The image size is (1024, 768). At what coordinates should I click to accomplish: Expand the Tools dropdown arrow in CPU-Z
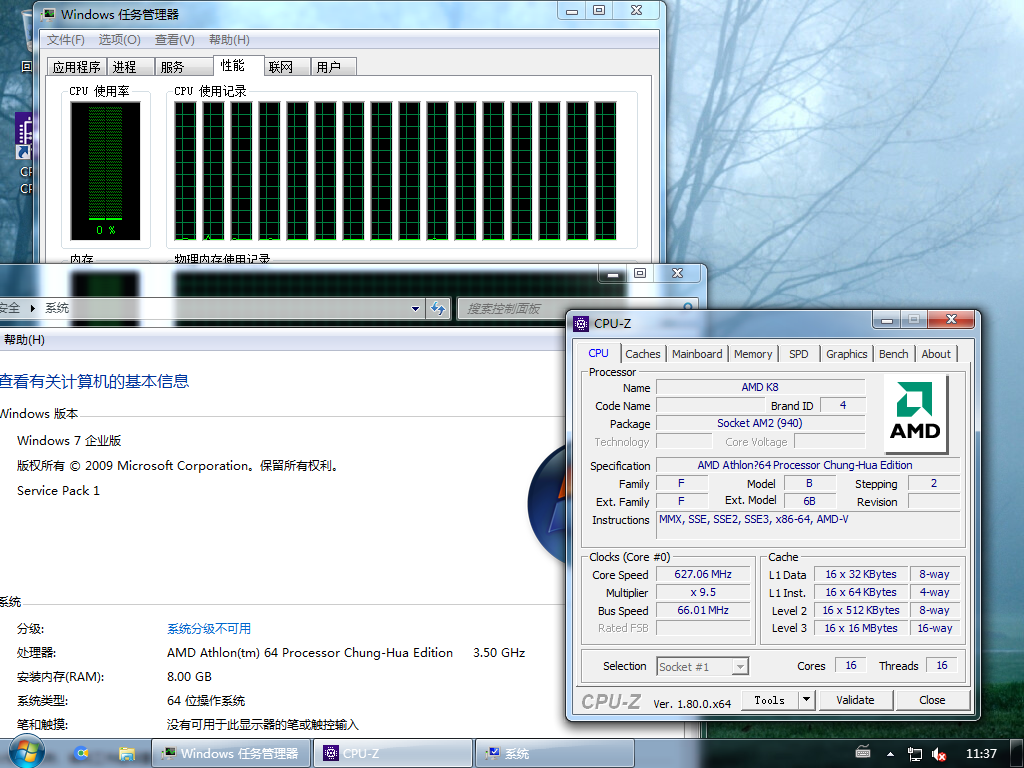807,699
